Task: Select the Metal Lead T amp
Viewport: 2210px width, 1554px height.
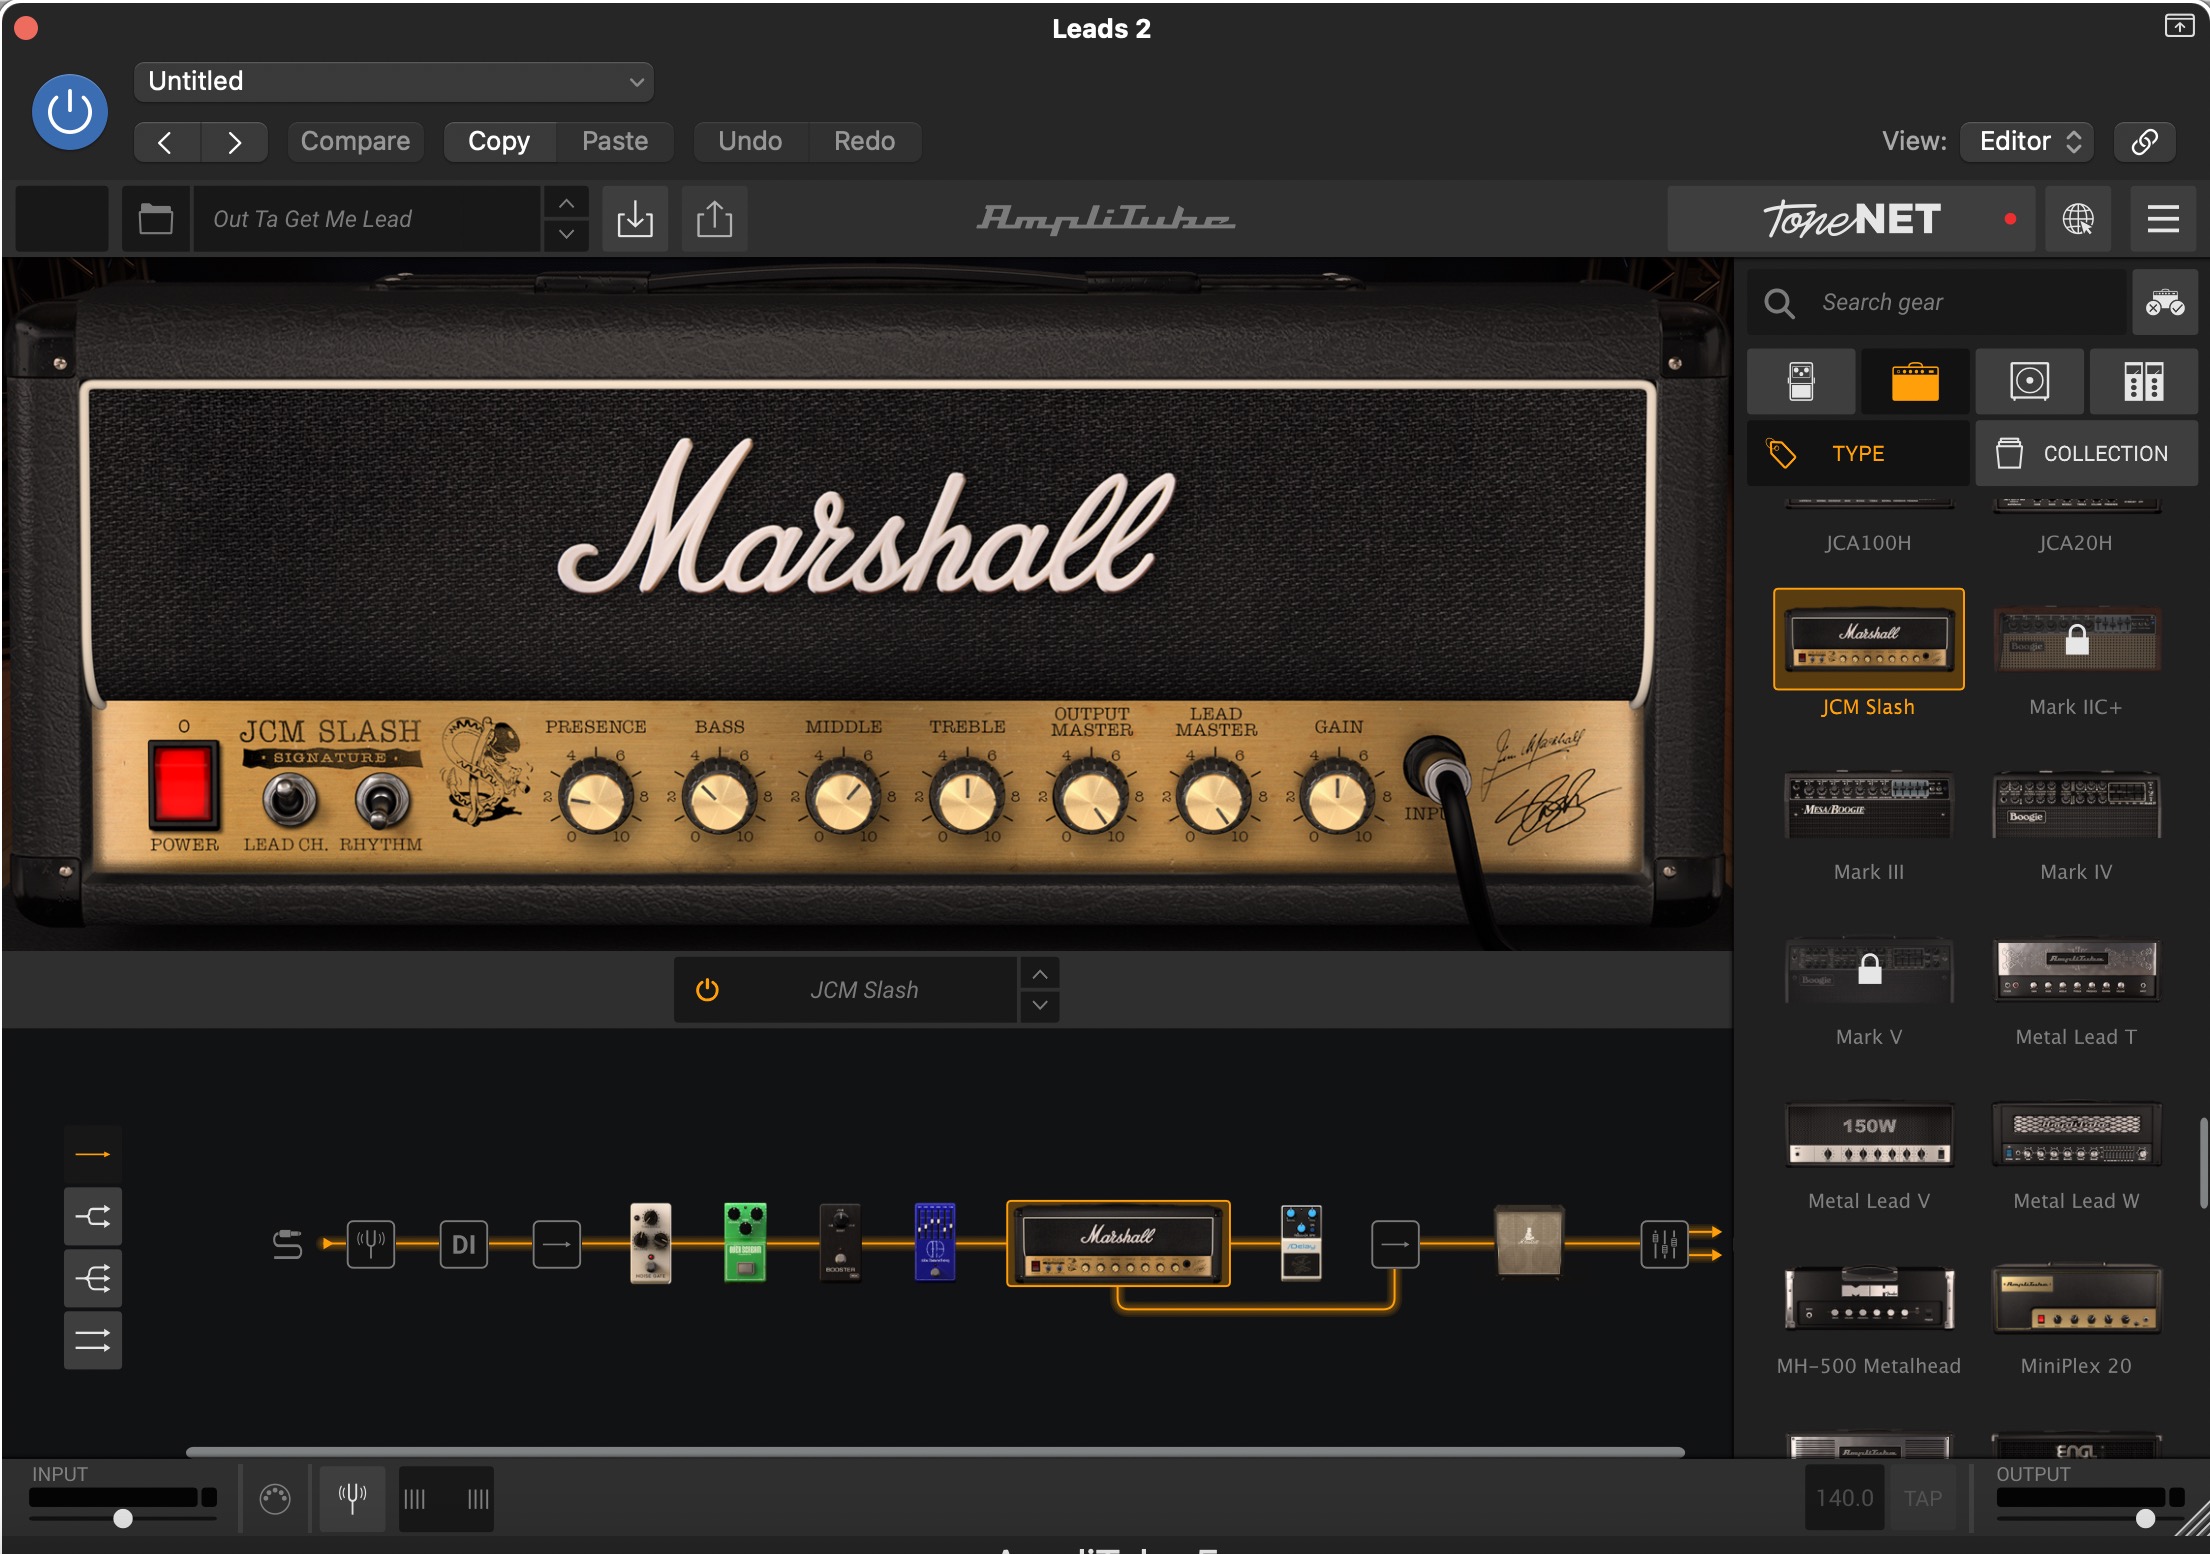Action: click(2076, 970)
